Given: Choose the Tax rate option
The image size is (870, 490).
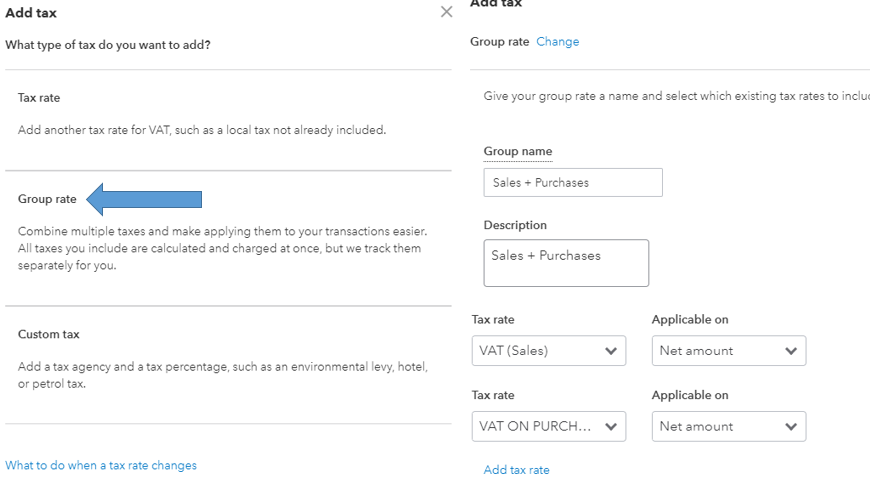Looking at the screenshot, I should coord(39,98).
